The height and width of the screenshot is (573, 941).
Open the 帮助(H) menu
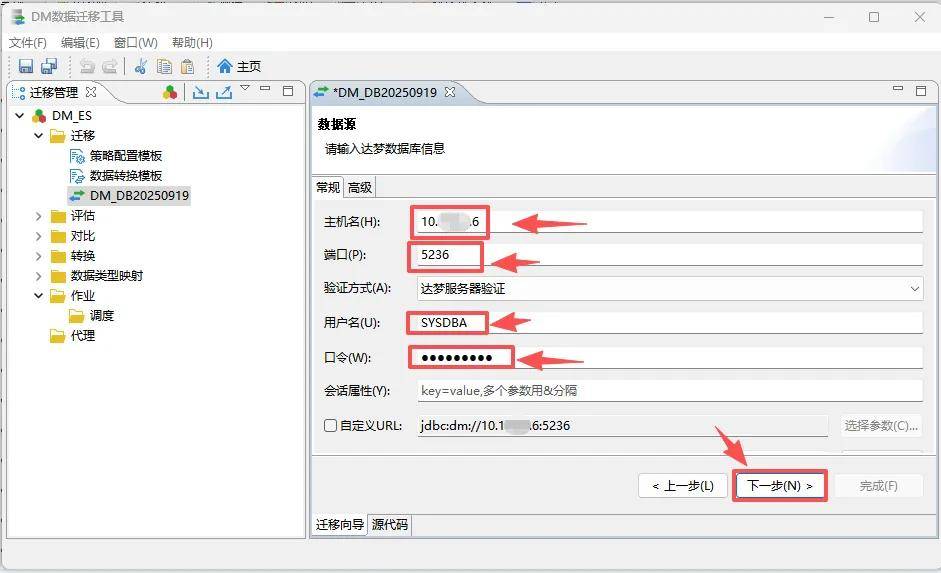192,43
